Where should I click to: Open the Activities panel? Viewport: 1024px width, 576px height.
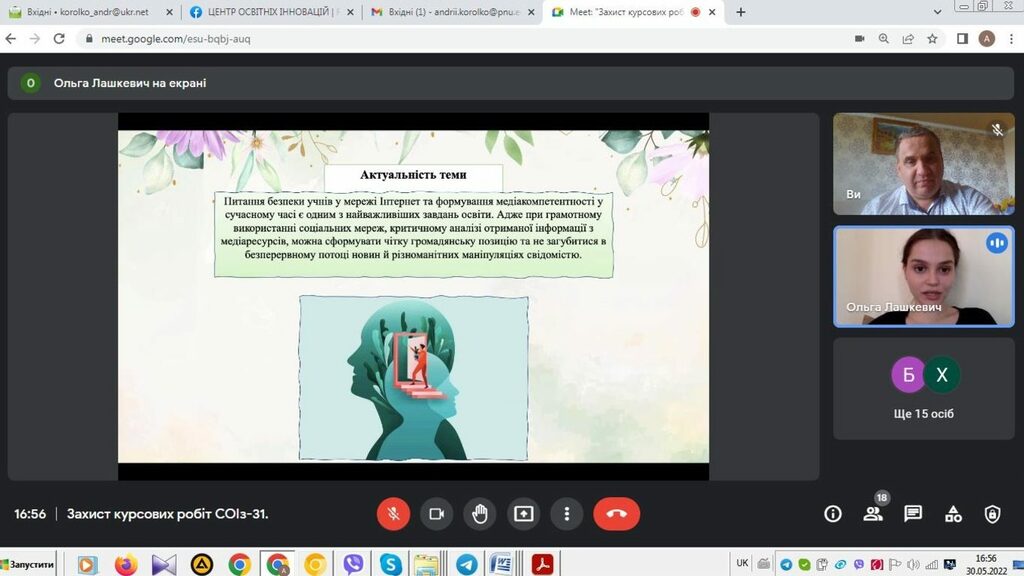(953, 514)
